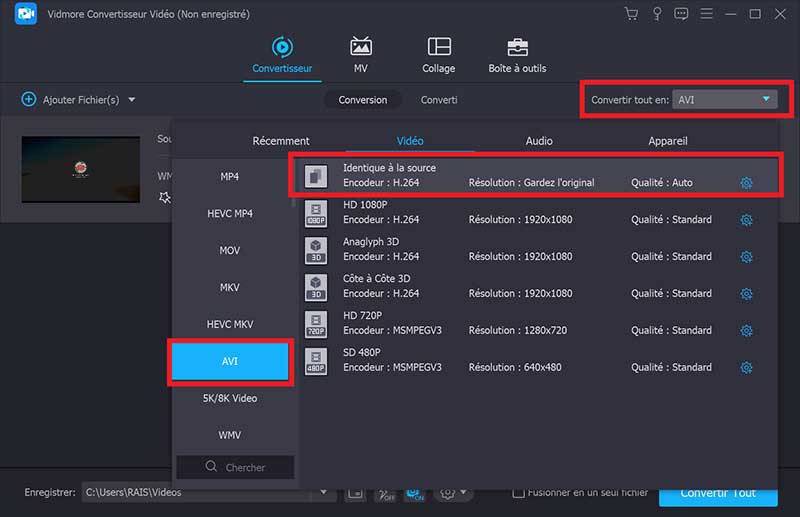The height and width of the screenshot is (517, 800).
Task: Click the shopping cart purchase icon
Action: 631,14
